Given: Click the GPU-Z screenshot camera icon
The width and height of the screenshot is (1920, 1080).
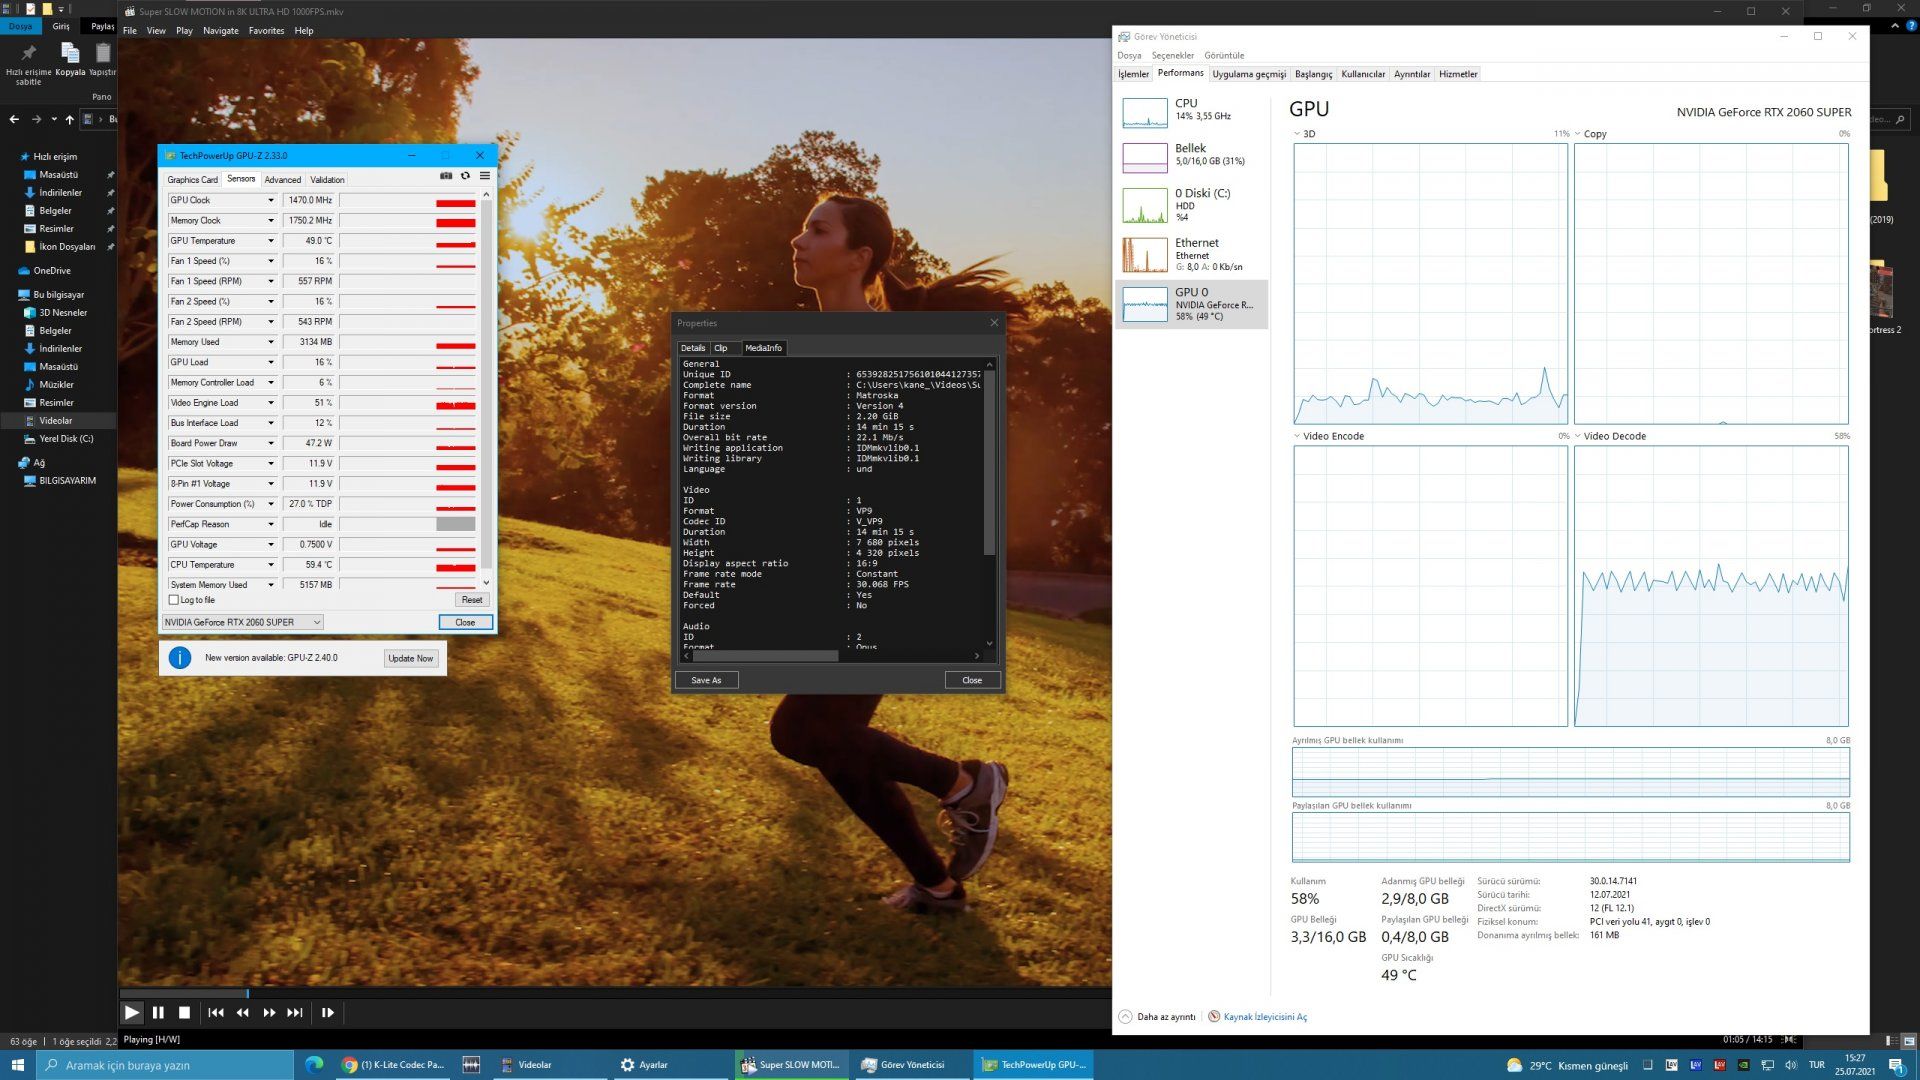Looking at the screenshot, I should point(446,176).
